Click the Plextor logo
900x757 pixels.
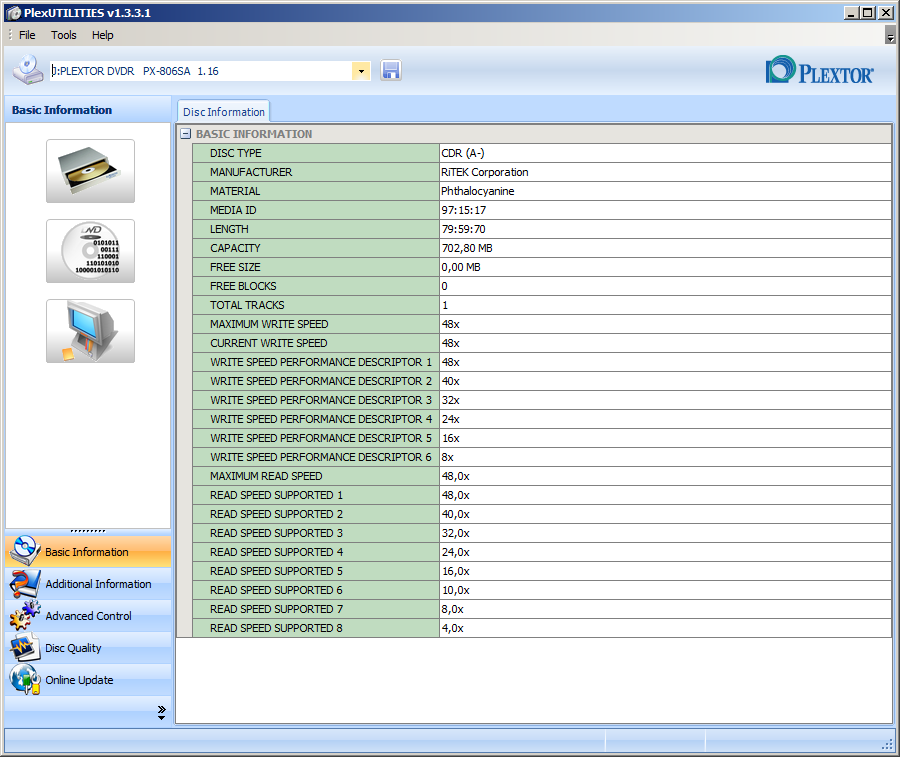click(819, 71)
